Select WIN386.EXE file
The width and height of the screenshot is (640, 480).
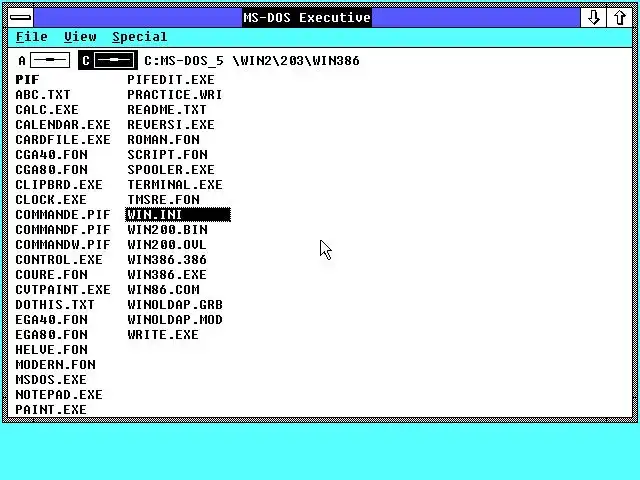(x=167, y=275)
